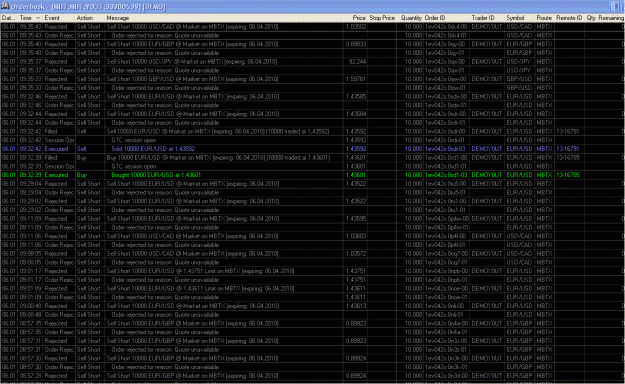
Task: Click price cell 1.59761
Action: point(356,79)
